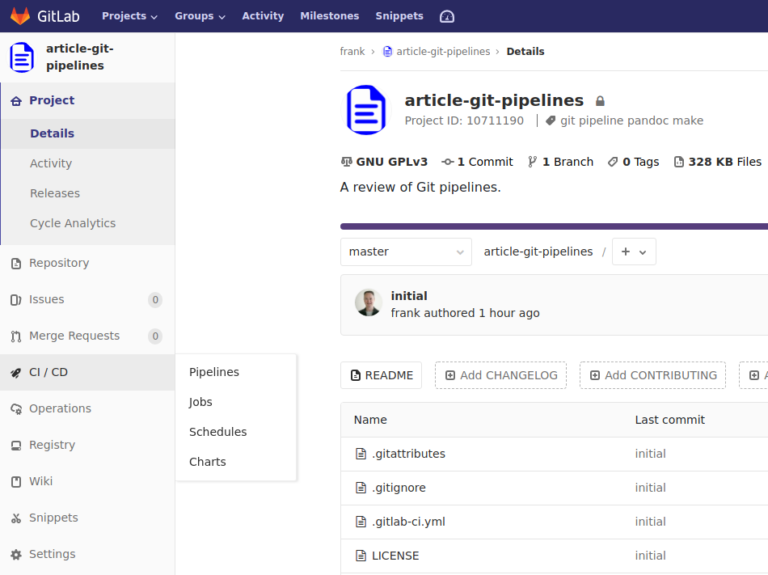
Task: Click the Merge Requests icon in sidebar
Action: point(16,336)
